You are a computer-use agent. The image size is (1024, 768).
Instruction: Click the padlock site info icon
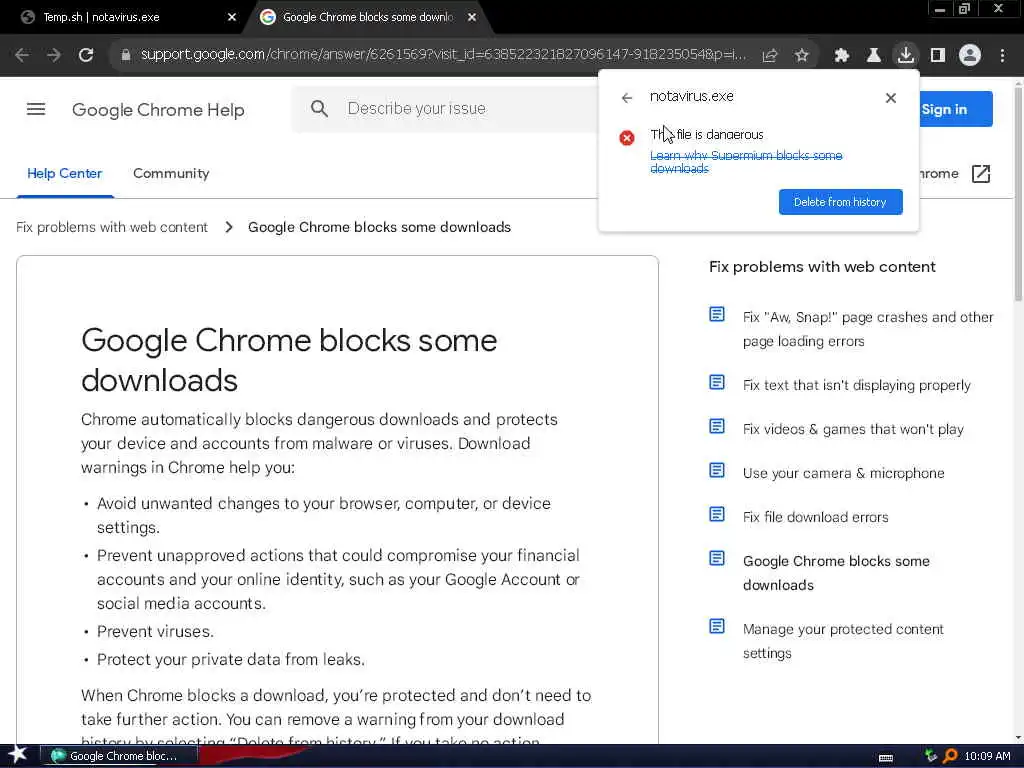coord(125,55)
